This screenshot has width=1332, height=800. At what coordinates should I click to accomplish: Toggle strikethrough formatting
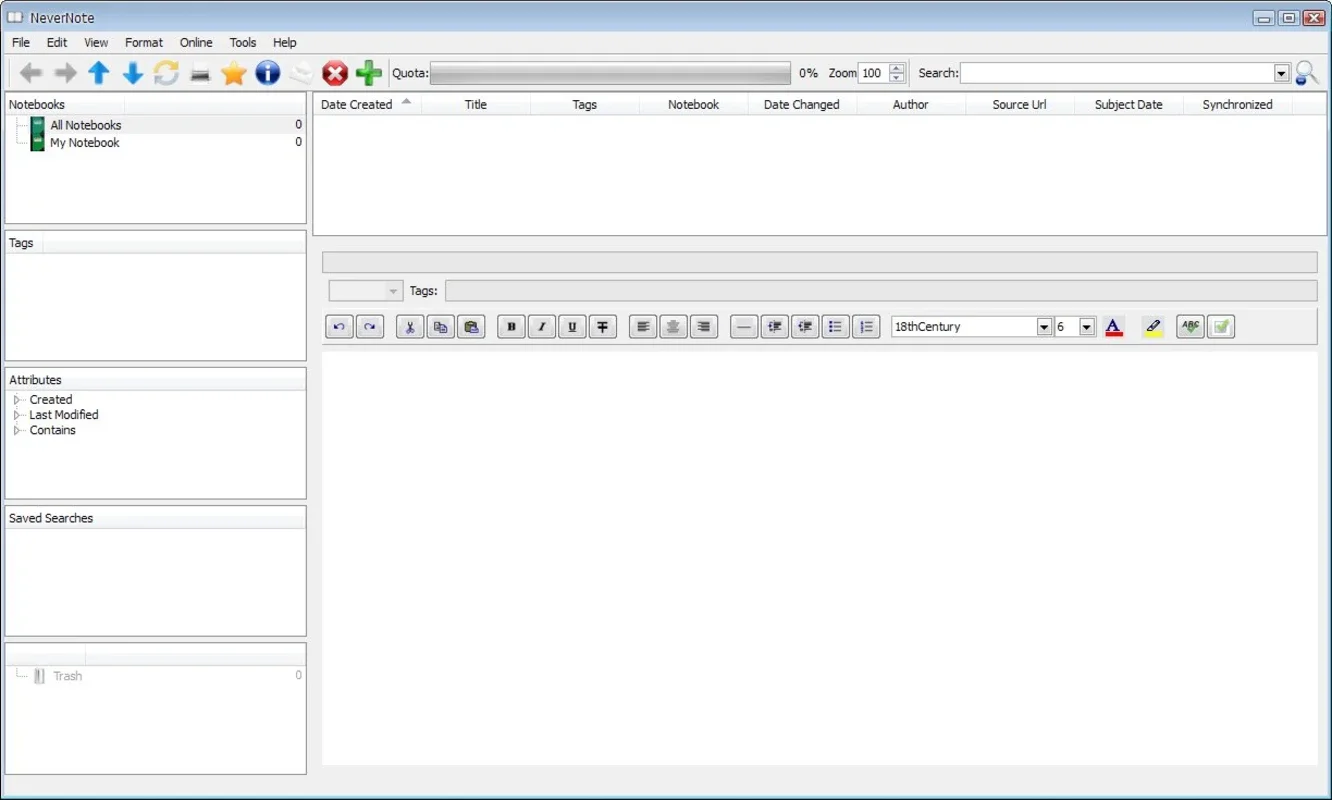pyautogui.click(x=603, y=327)
